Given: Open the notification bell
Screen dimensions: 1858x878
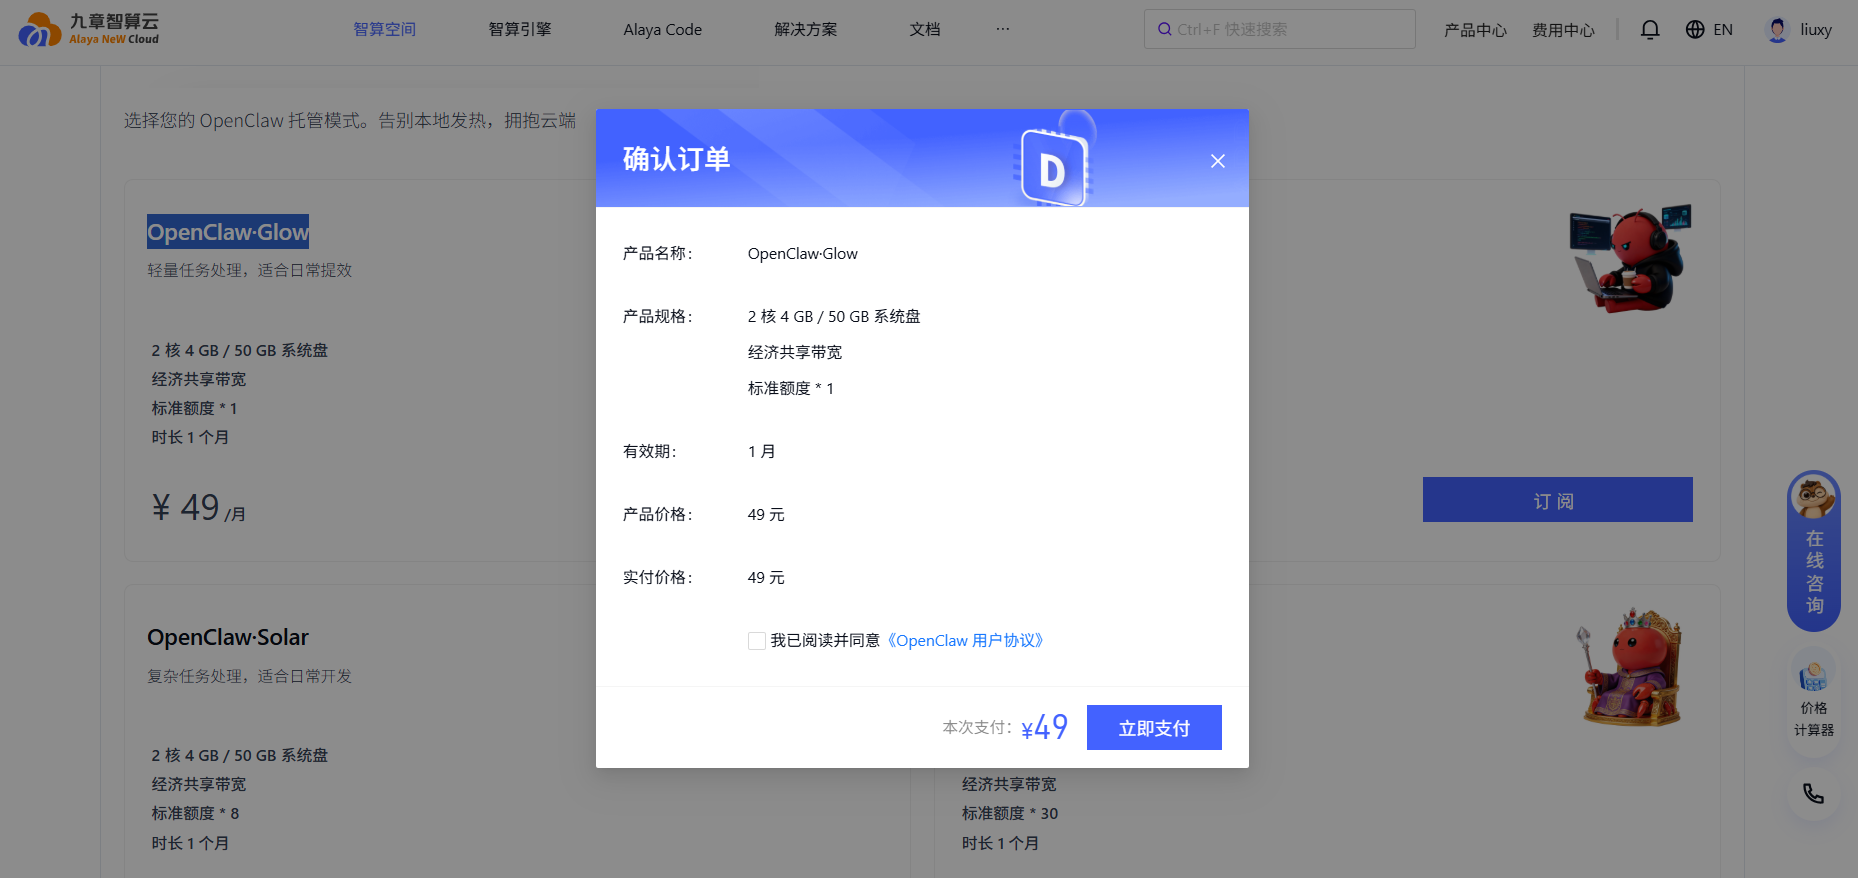Looking at the screenshot, I should [1650, 30].
